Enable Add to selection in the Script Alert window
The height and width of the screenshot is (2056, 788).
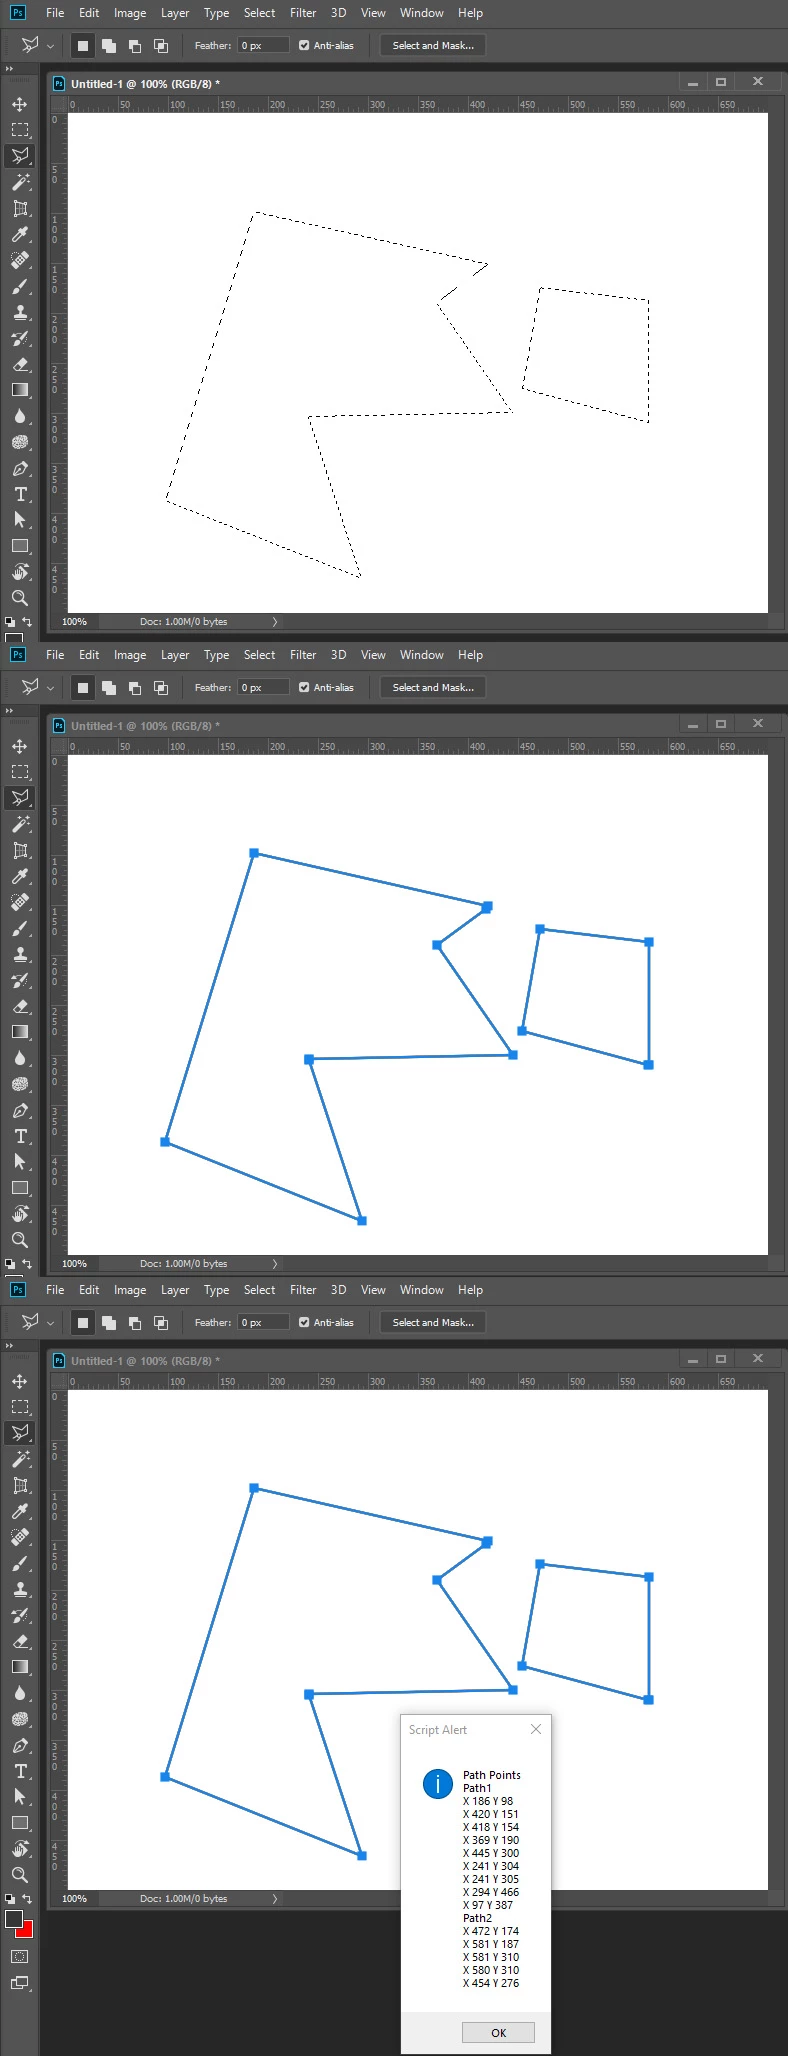pos(109,1322)
